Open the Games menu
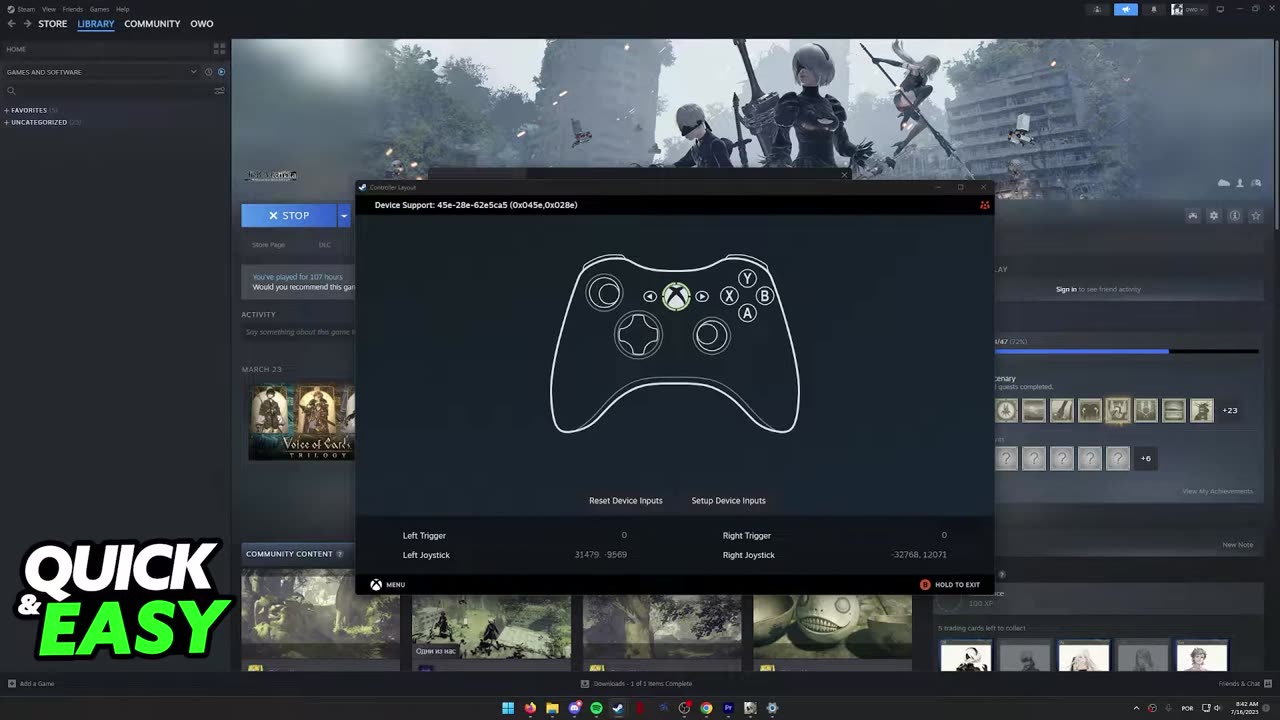This screenshot has height=720, width=1280. [99, 9]
